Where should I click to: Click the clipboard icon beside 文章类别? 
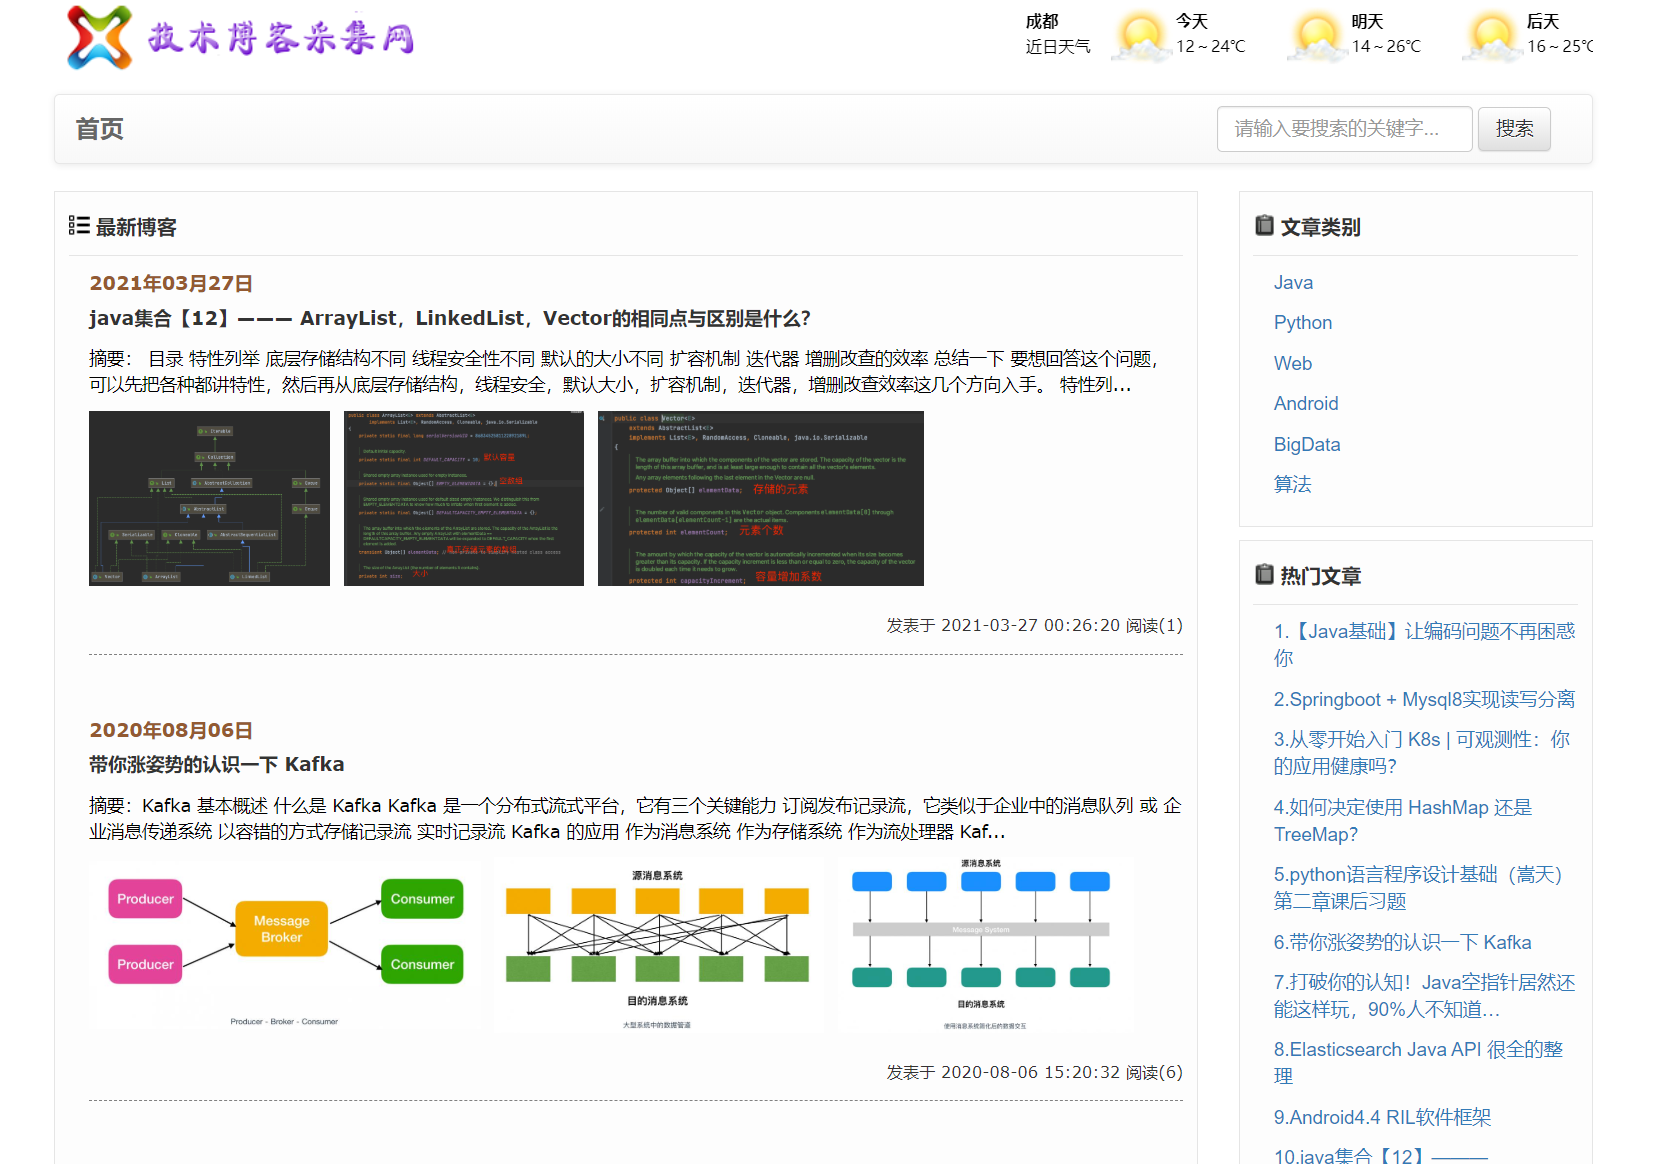1264,226
